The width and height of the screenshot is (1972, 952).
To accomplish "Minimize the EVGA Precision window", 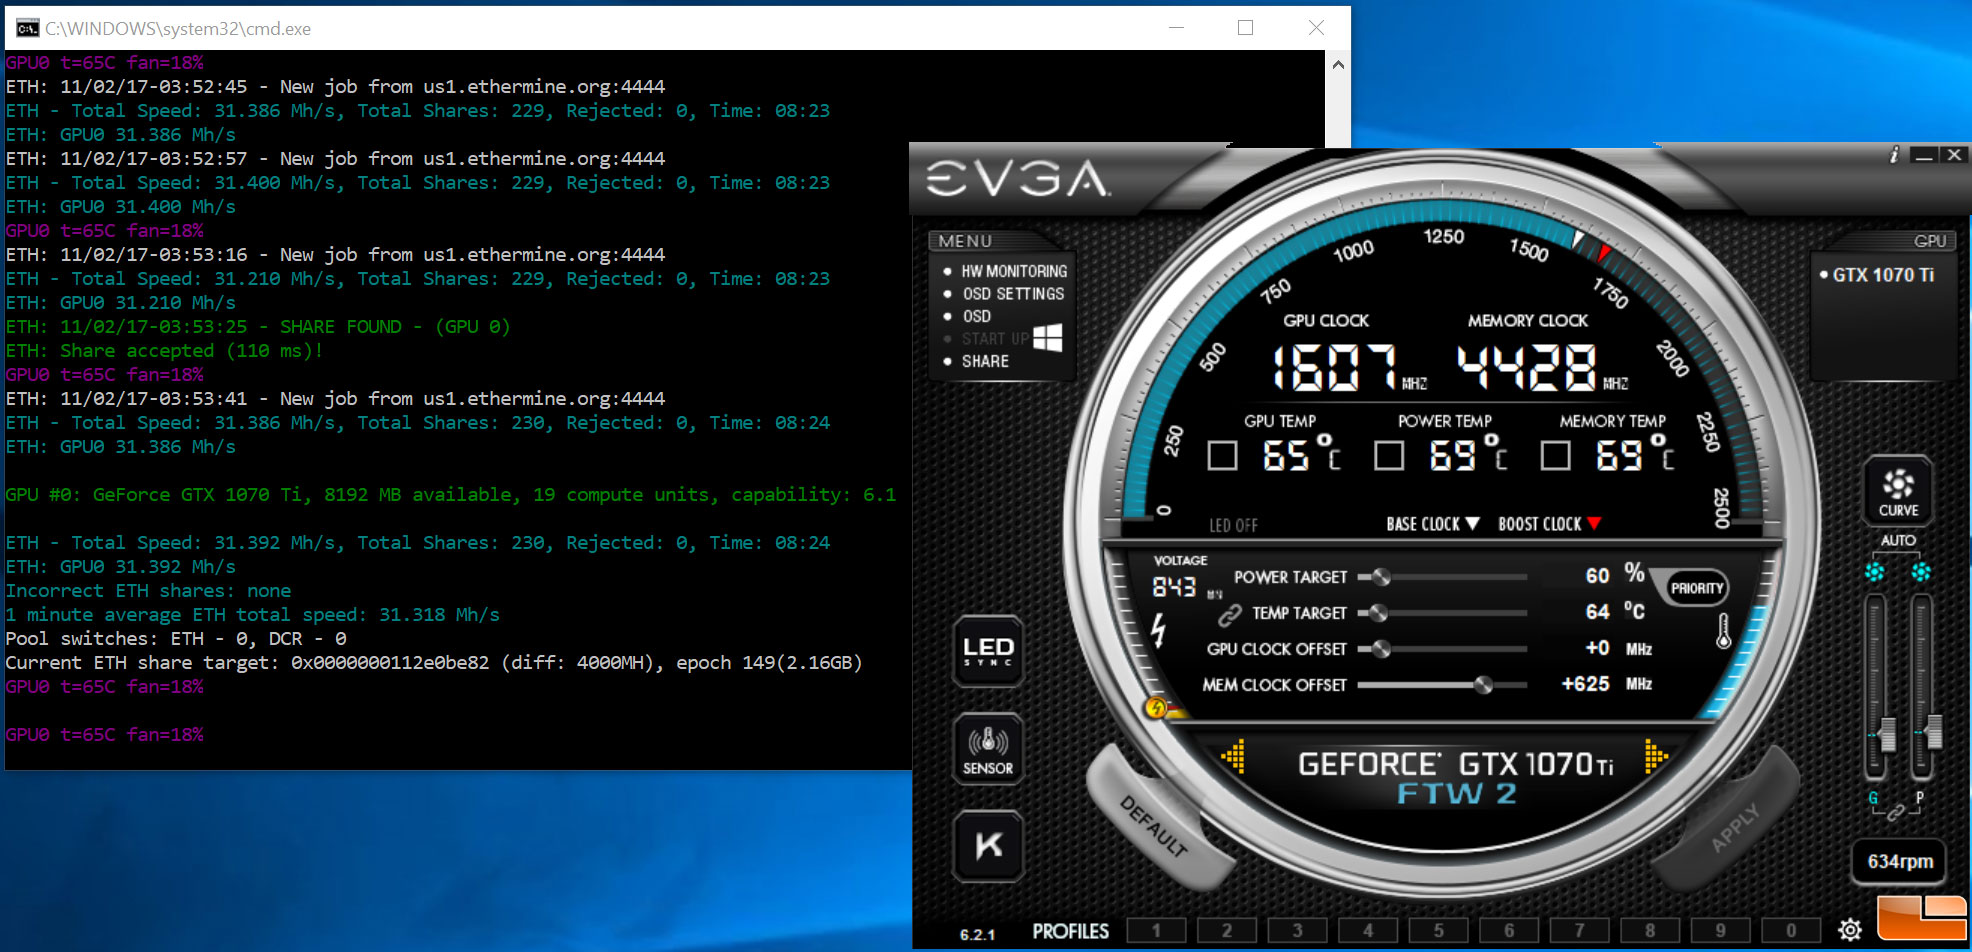I will click(x=1924, y=155).
